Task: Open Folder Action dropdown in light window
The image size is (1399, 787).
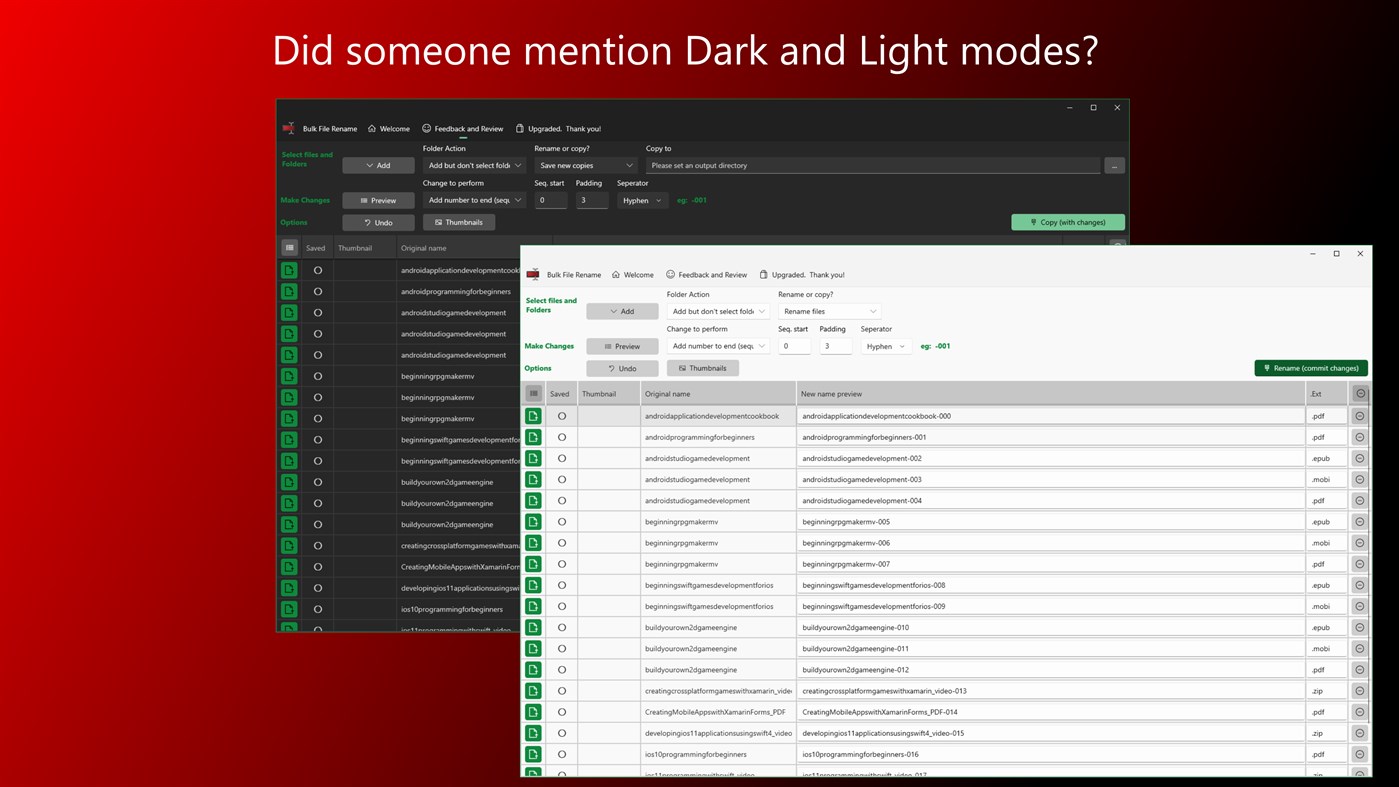Action: (x=719, y=311)
